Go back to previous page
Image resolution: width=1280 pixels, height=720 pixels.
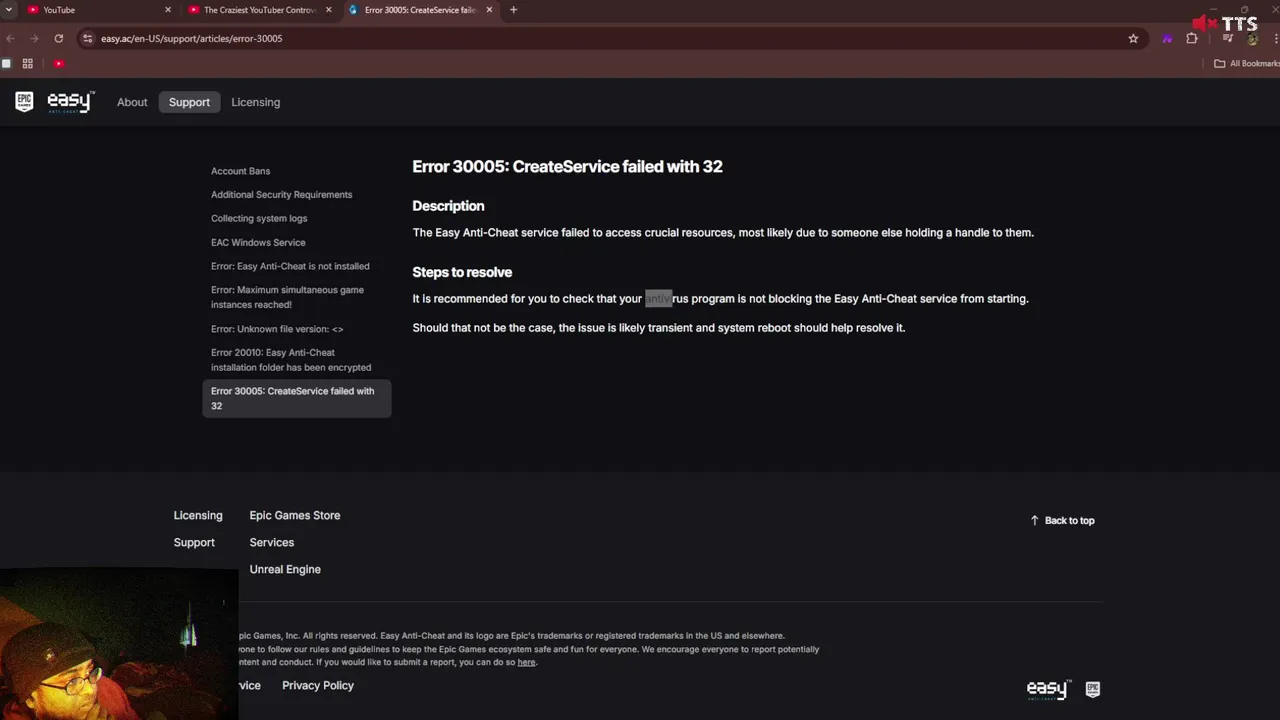11,38
